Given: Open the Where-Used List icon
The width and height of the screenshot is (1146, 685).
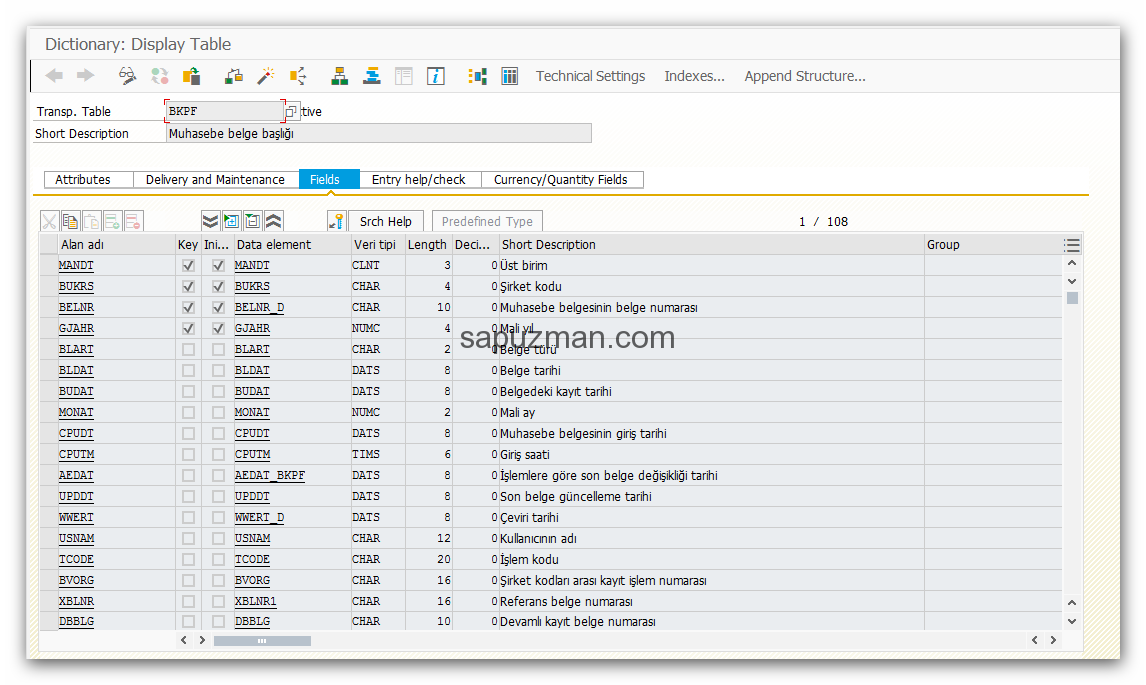Looking at the screenshot, I should point(297,76).
